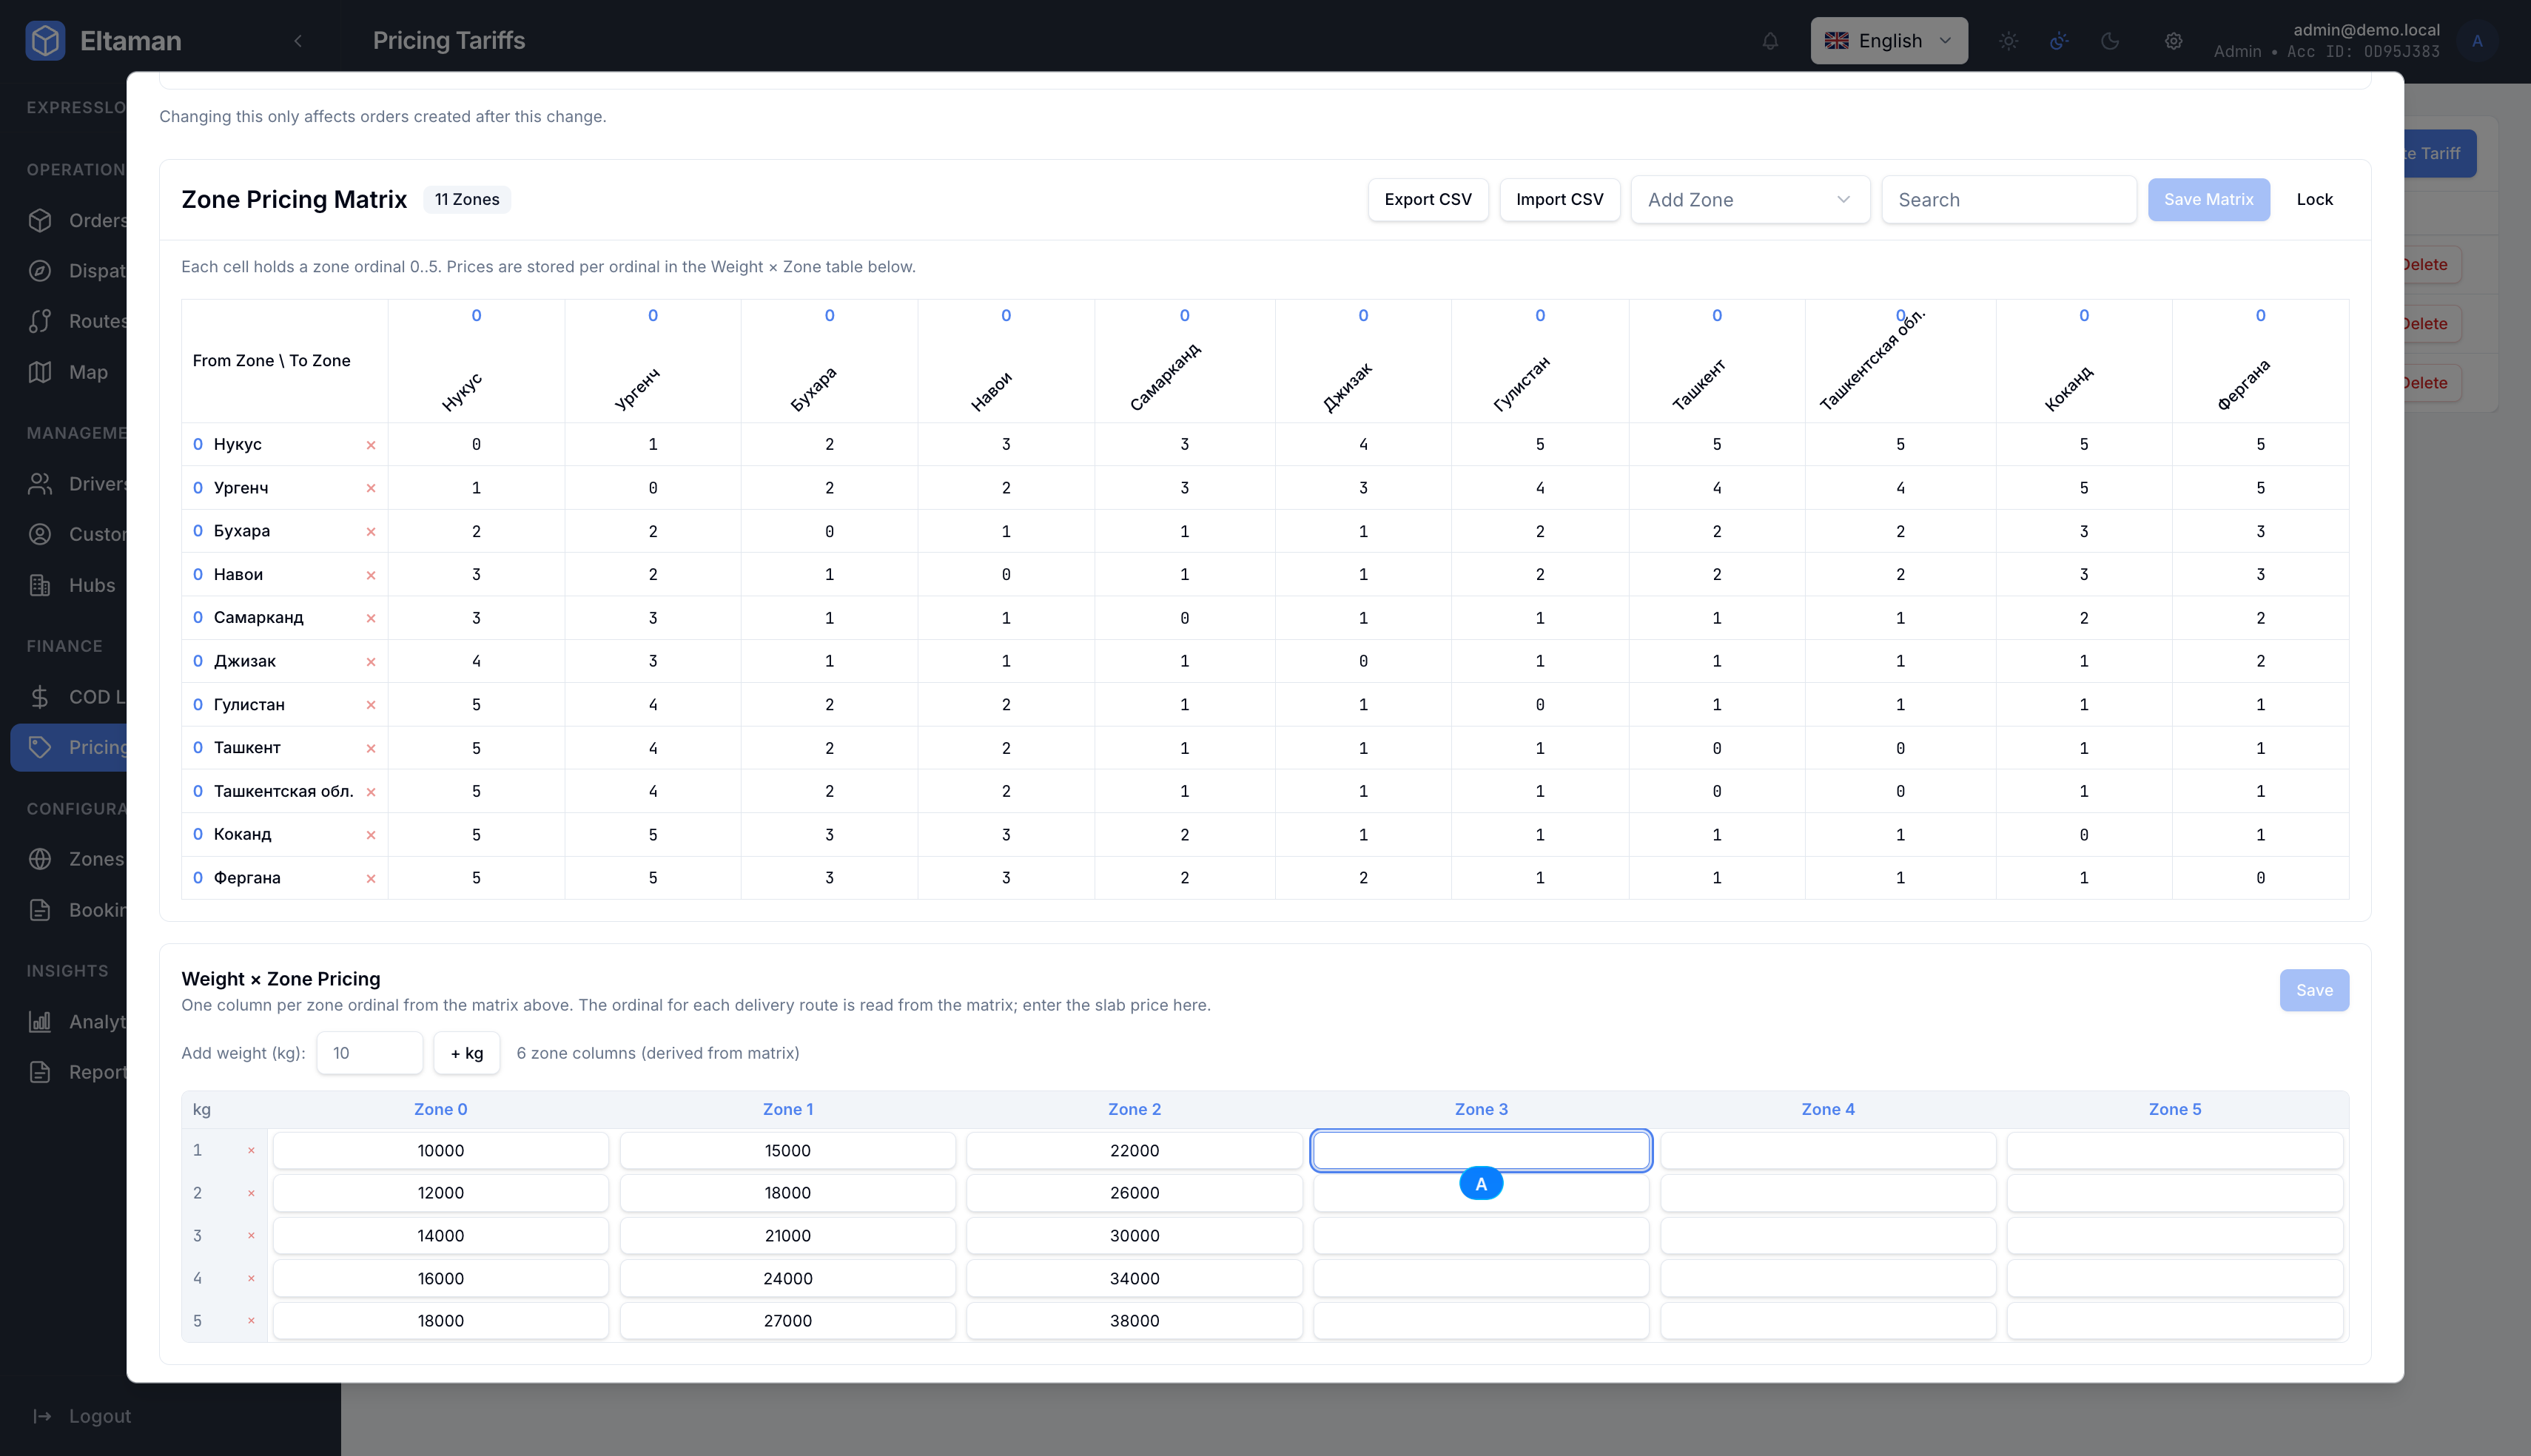Open the notifications bell

pos(1770,41)
